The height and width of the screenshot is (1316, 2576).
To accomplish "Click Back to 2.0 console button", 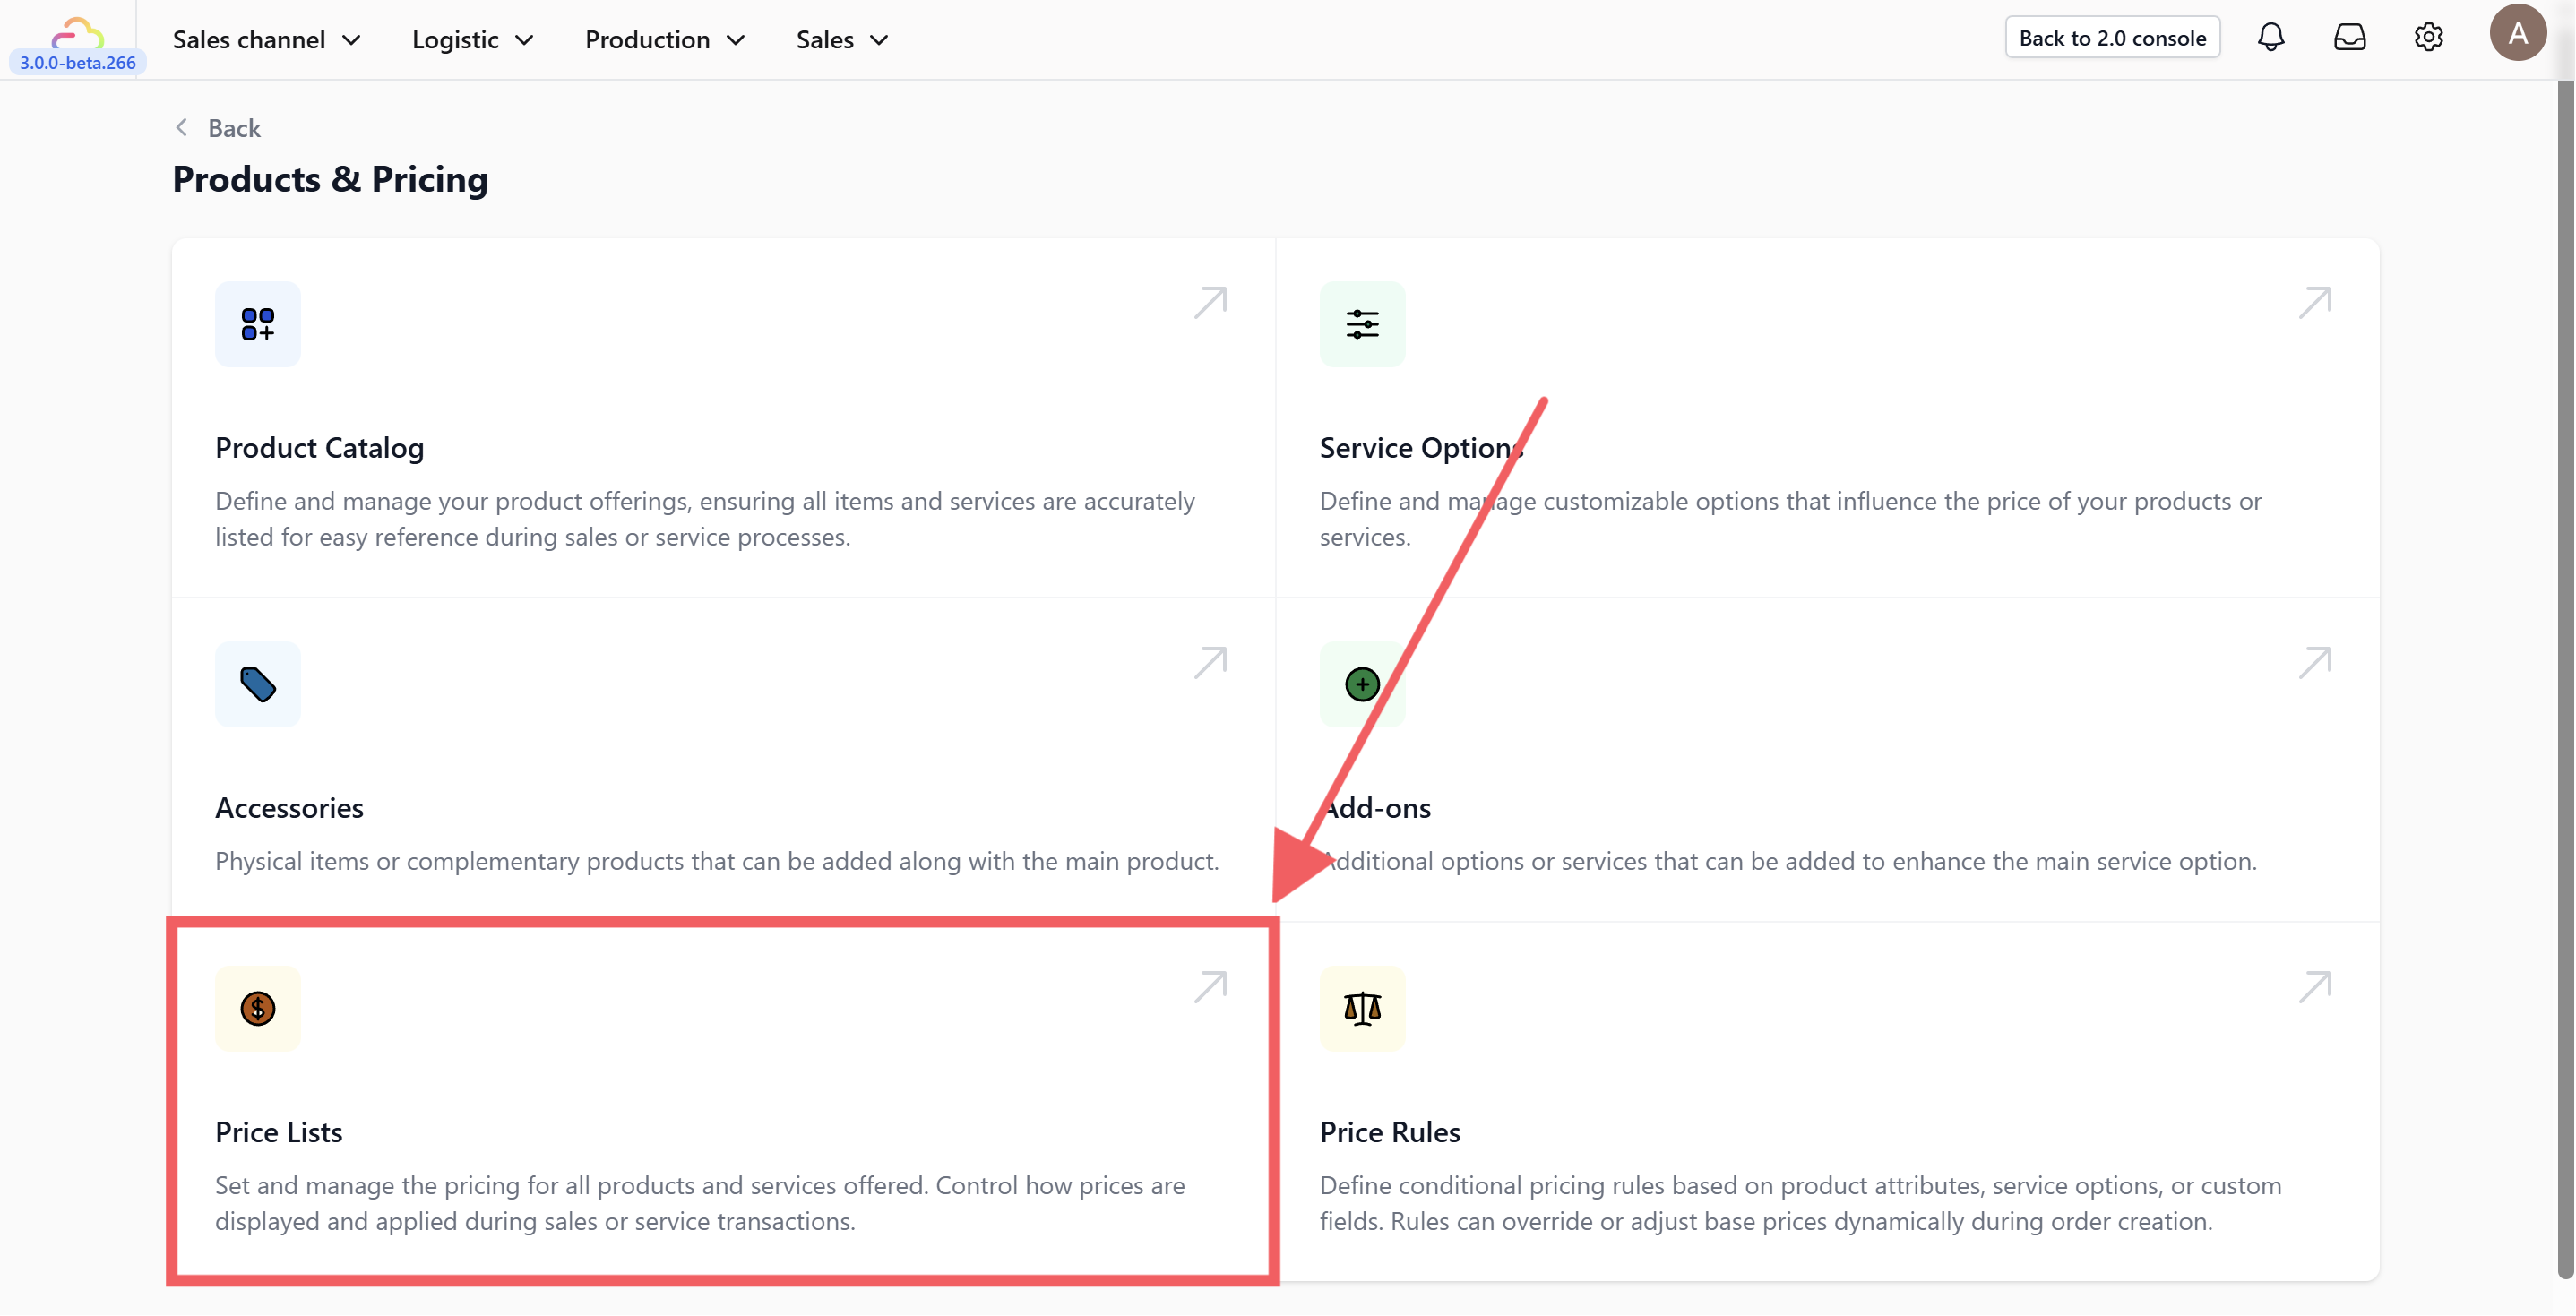I will (x=2112, y=38).
